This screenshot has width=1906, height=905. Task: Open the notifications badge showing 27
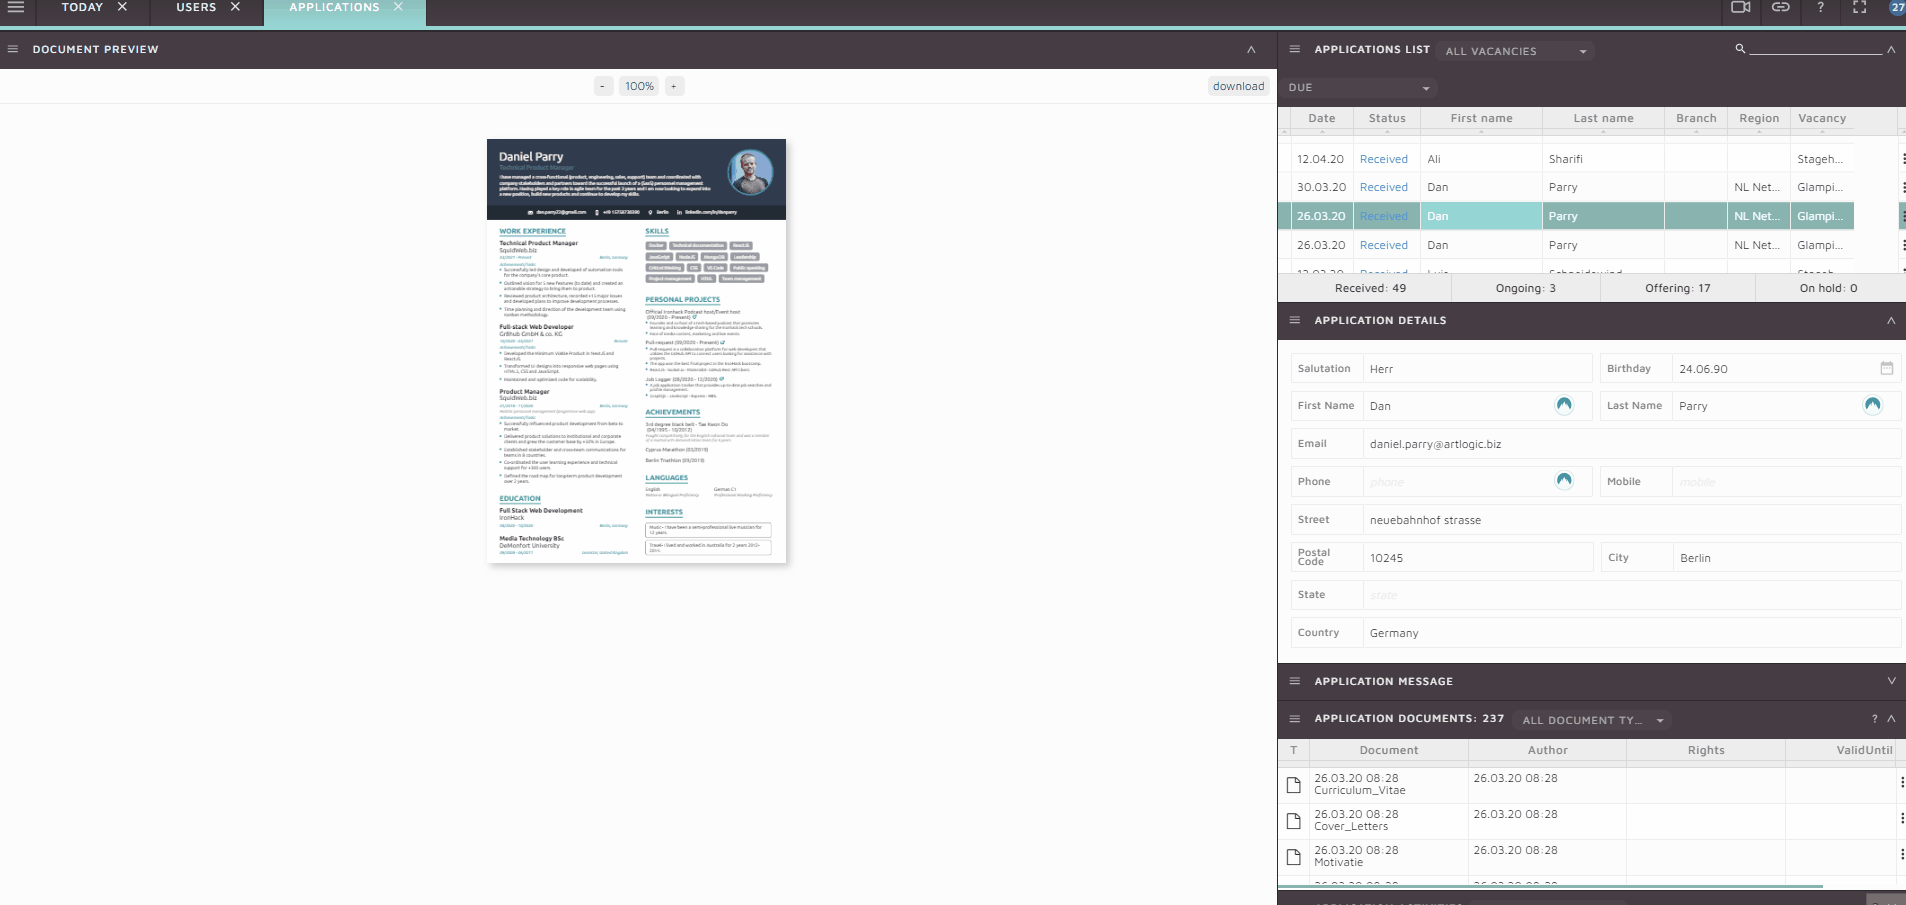pyautogui.click(x=1897, y=7)
